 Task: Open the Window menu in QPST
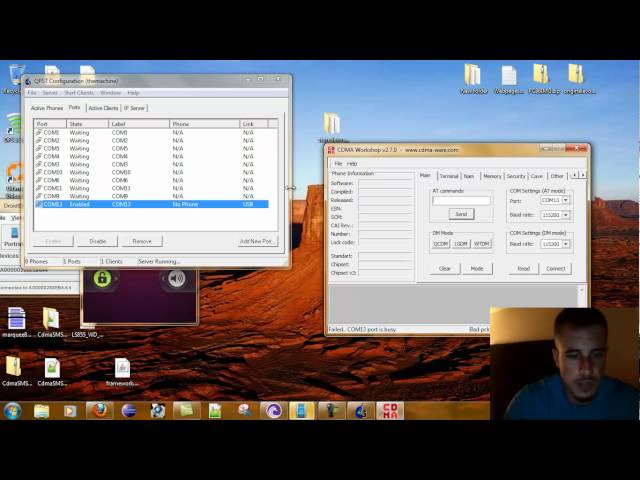[x=111, y=93]
